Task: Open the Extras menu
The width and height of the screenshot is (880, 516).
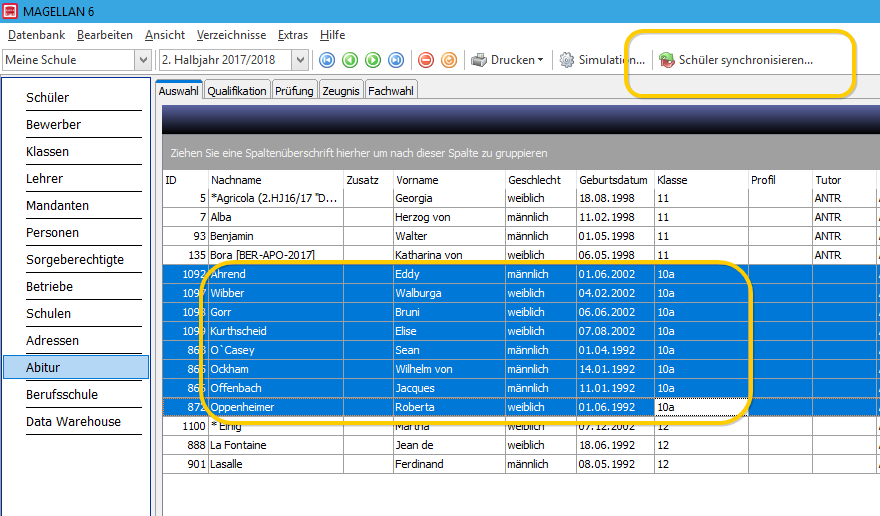Action: click(x=293, y=35)
